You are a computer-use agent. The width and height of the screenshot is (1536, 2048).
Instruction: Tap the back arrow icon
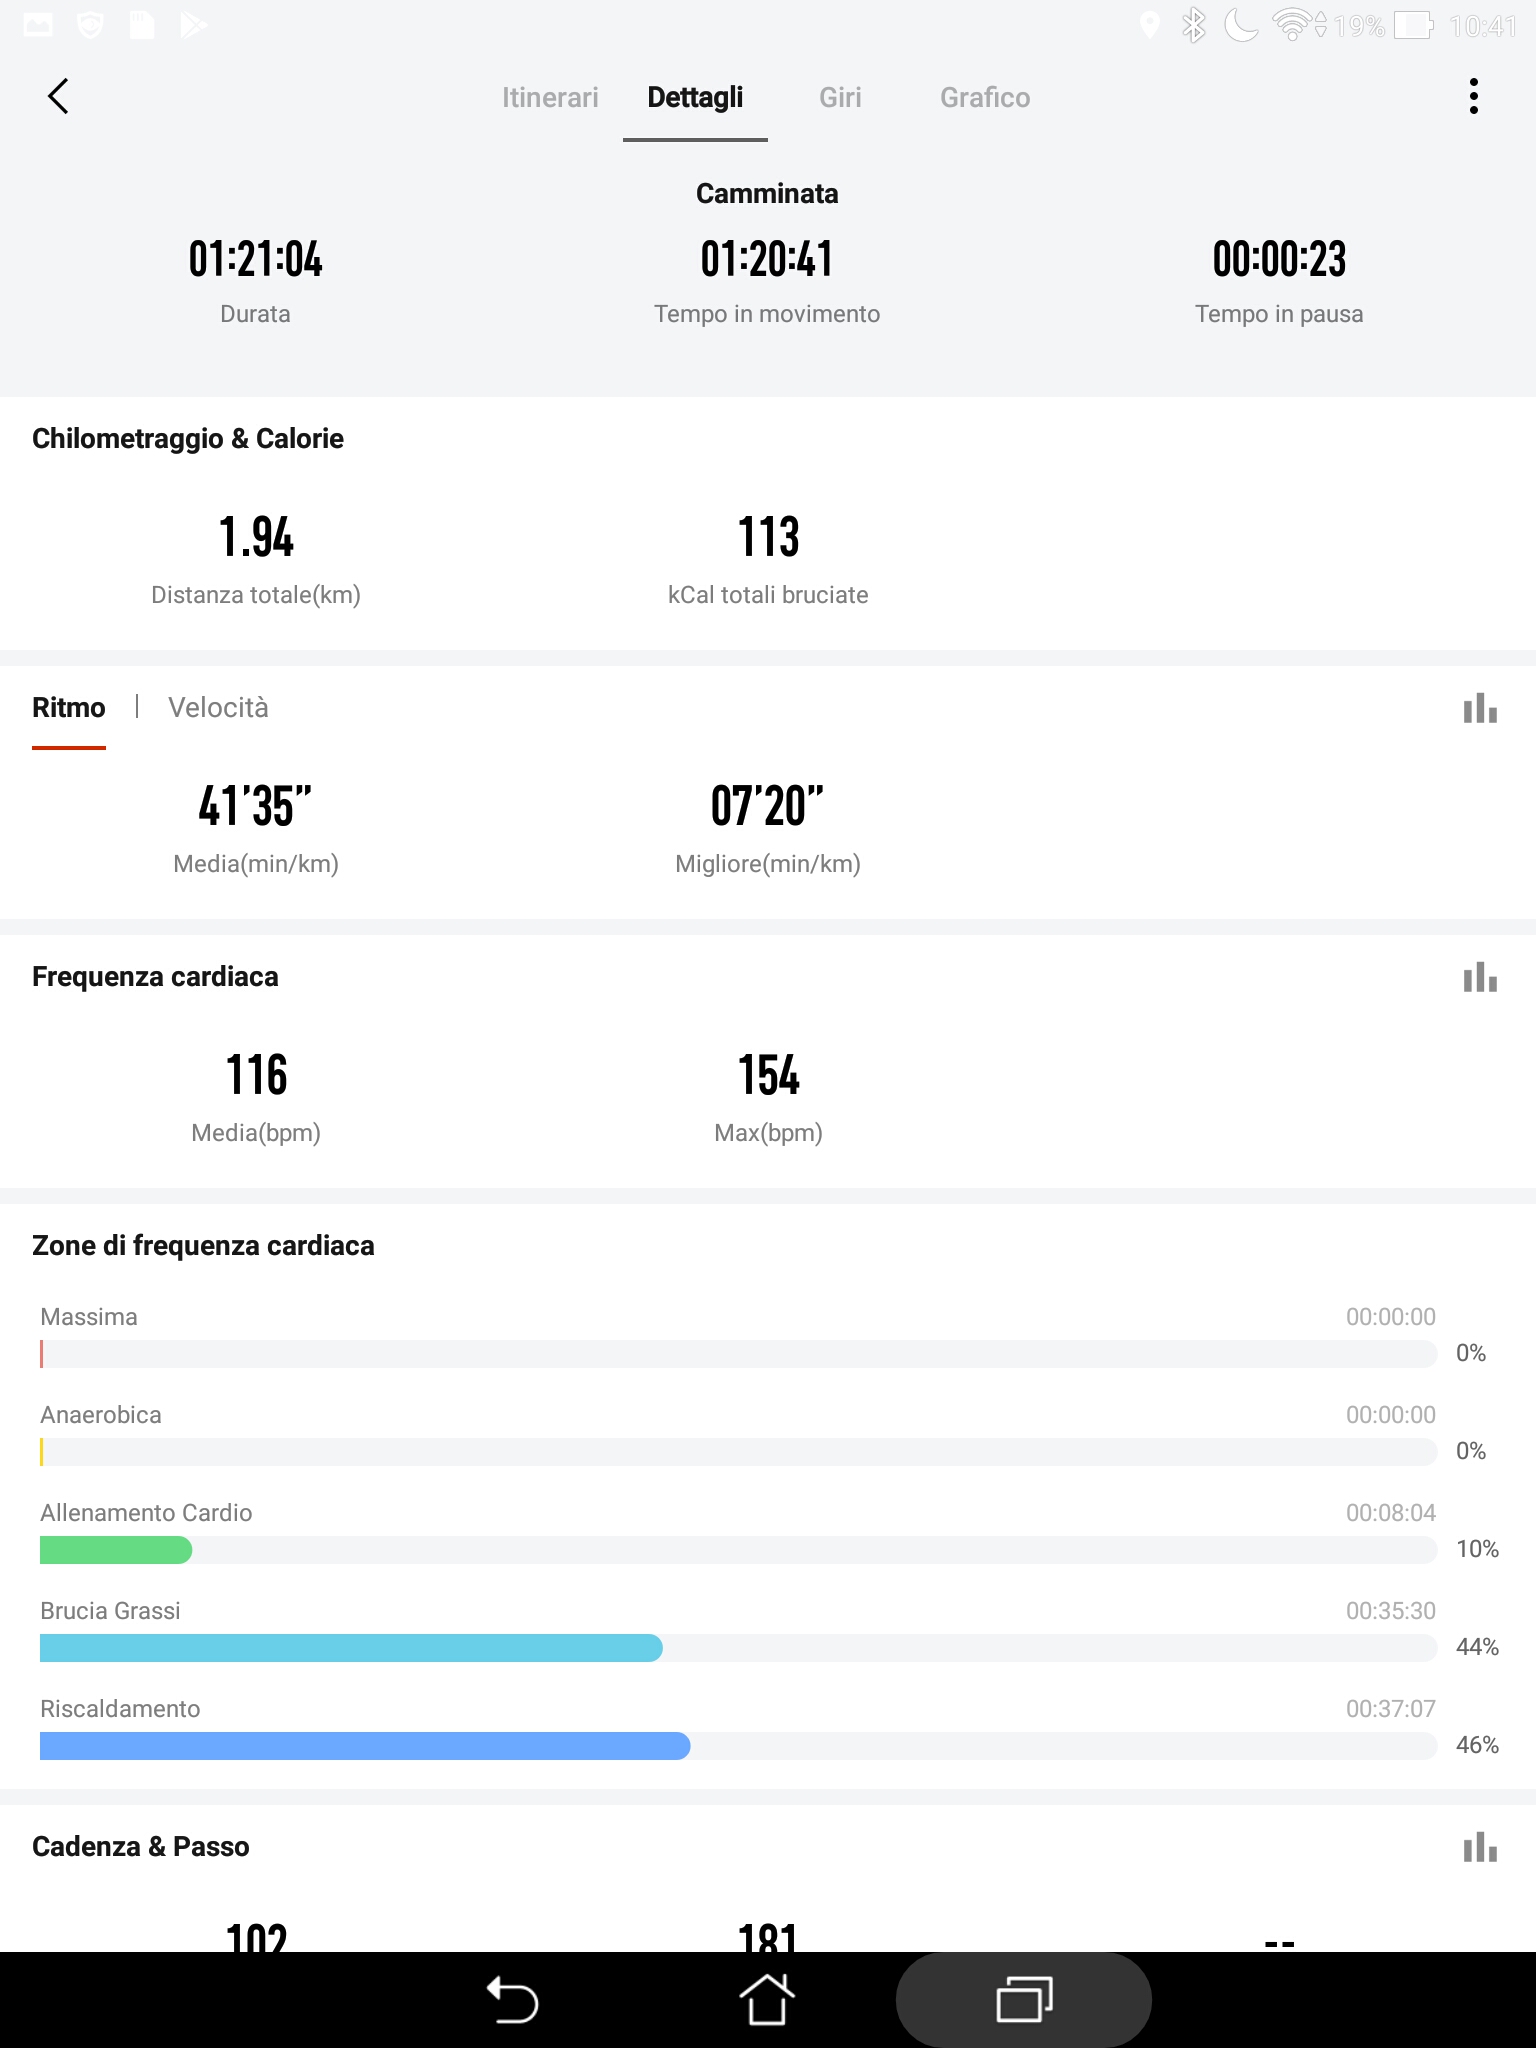pos(58,97)
